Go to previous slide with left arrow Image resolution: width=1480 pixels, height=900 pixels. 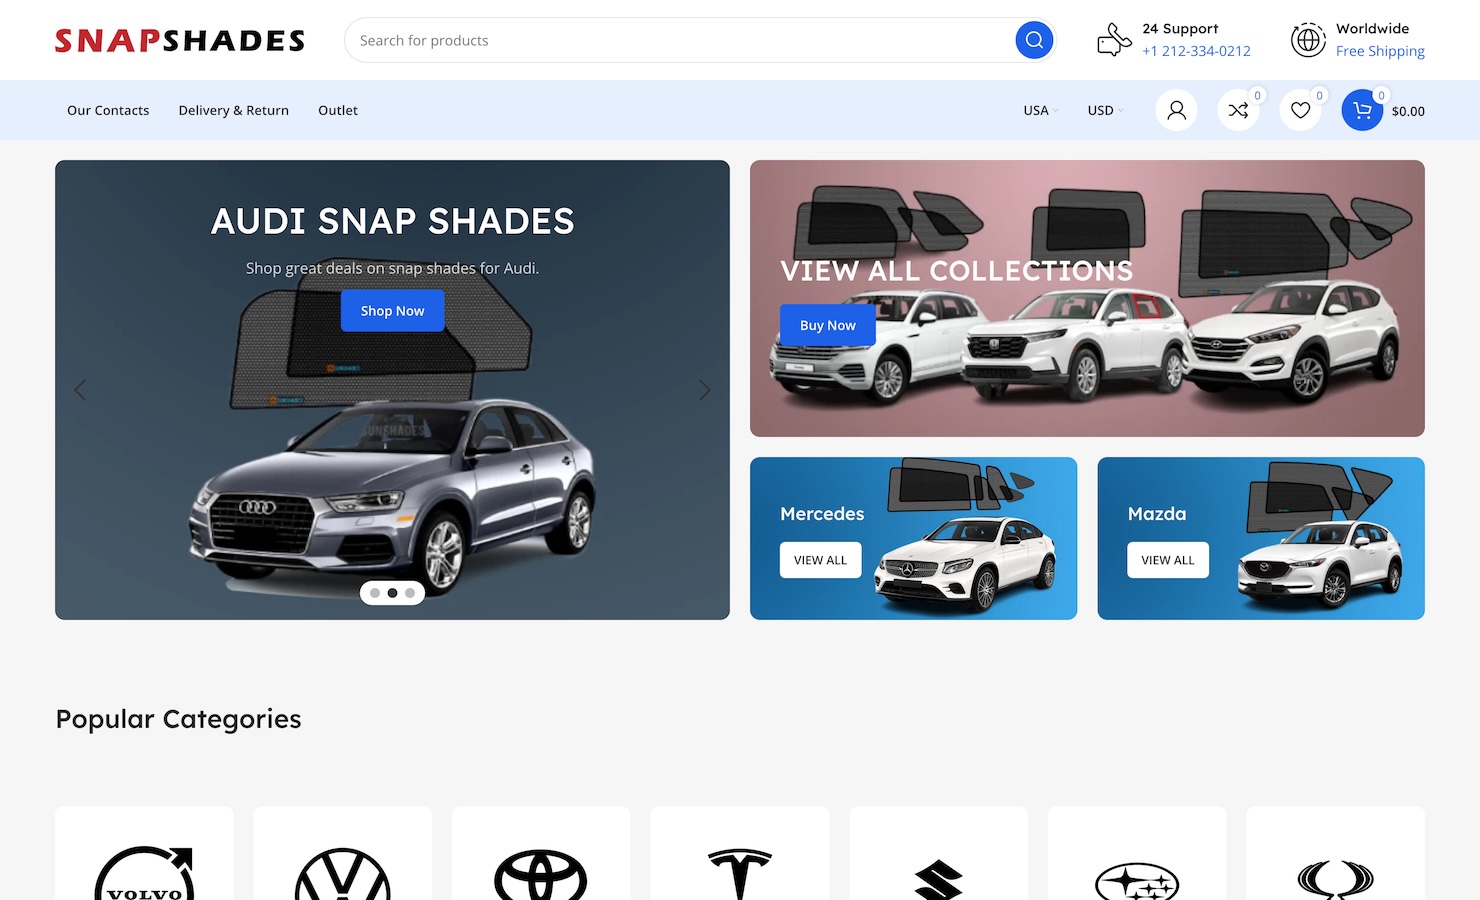pyautogui.click(x=80, y=390)
